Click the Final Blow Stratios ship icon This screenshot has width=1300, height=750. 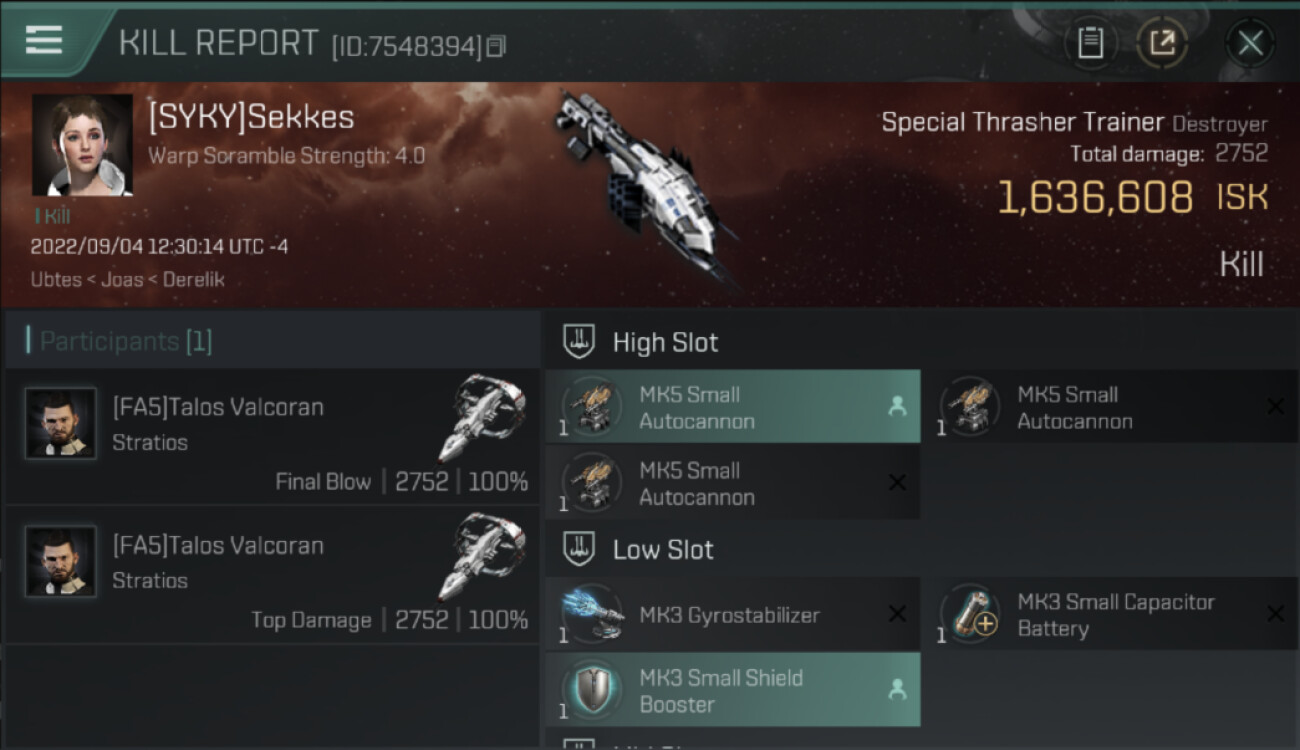(x=482, y=417)
